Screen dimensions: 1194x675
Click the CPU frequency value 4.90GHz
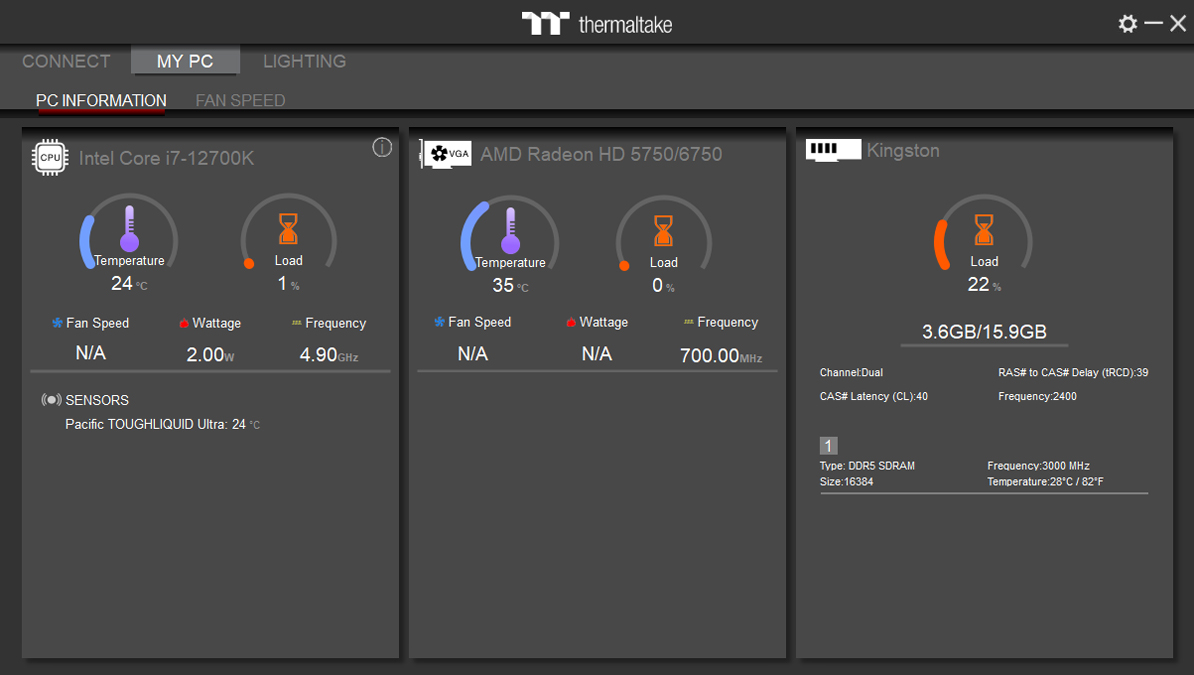[329, 354]
